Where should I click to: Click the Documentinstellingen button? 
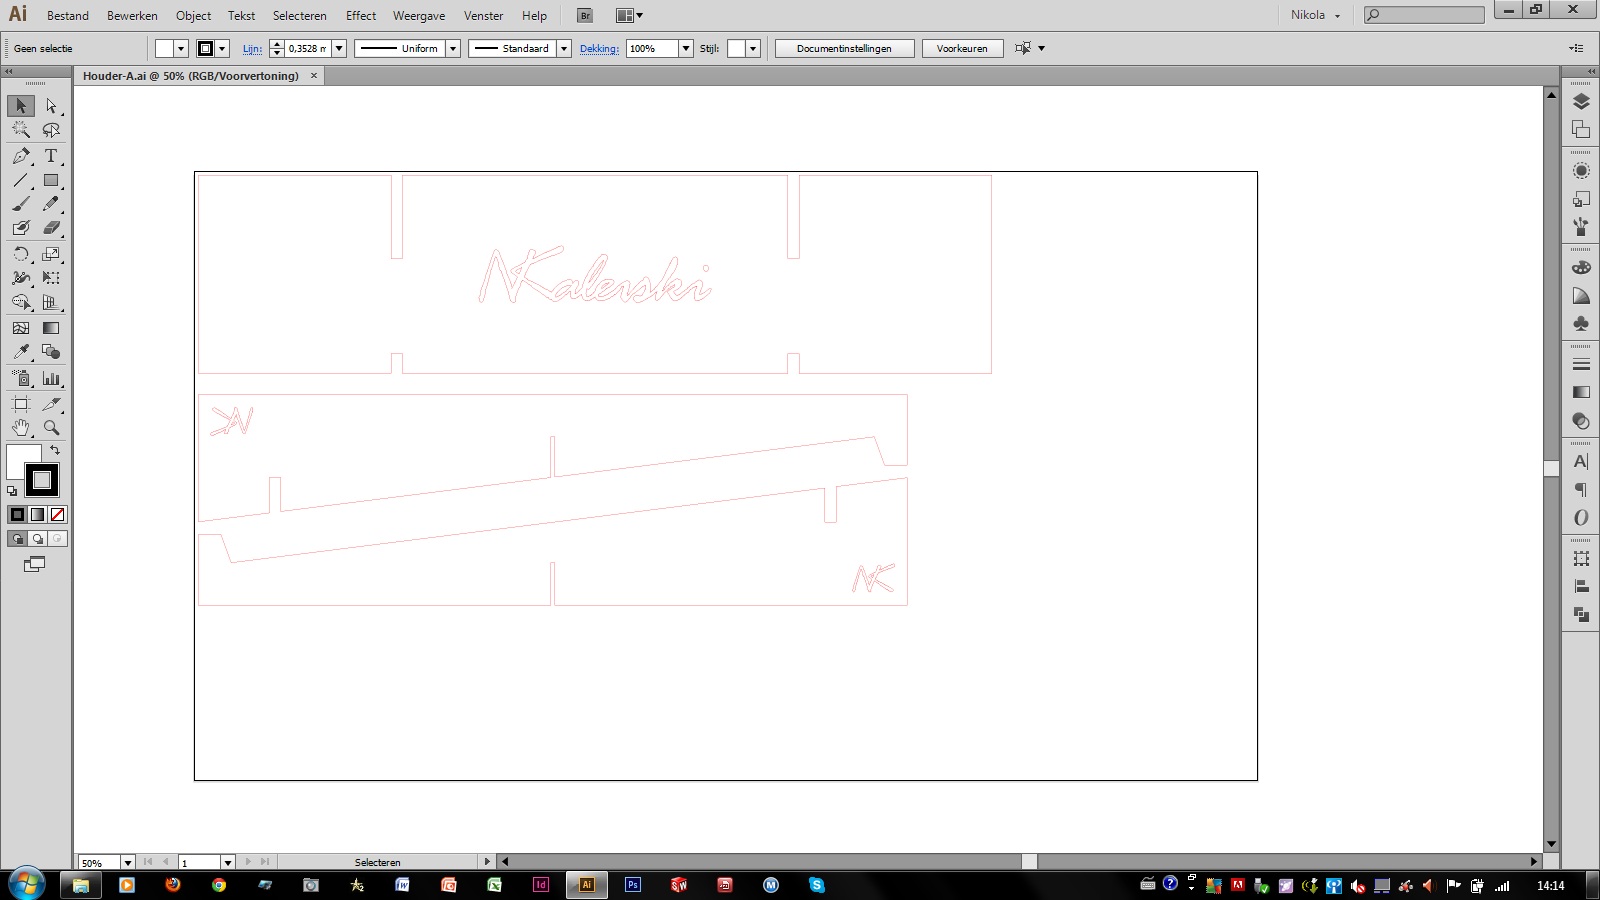pyautogui.click(x=844, y=48)
